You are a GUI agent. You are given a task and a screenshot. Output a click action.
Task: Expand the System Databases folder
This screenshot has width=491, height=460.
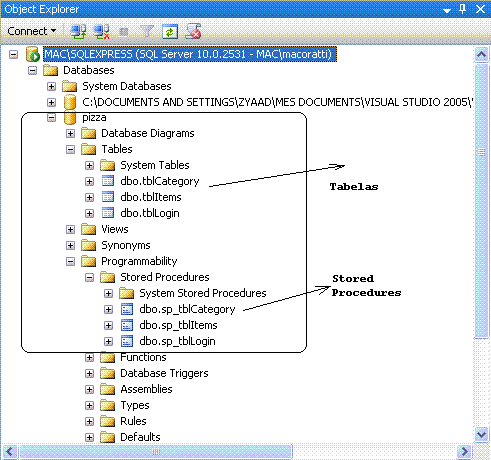(51, 86)
